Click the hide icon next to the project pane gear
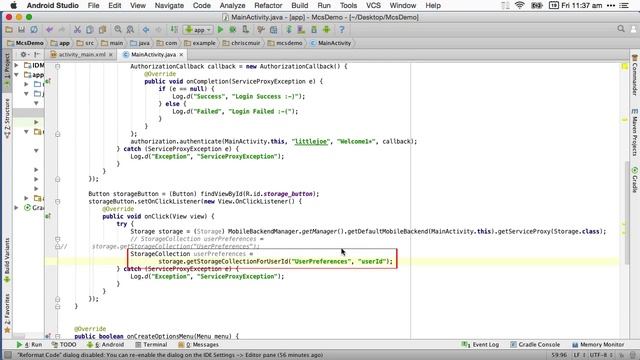640x360 pixels. pos(36,54)
